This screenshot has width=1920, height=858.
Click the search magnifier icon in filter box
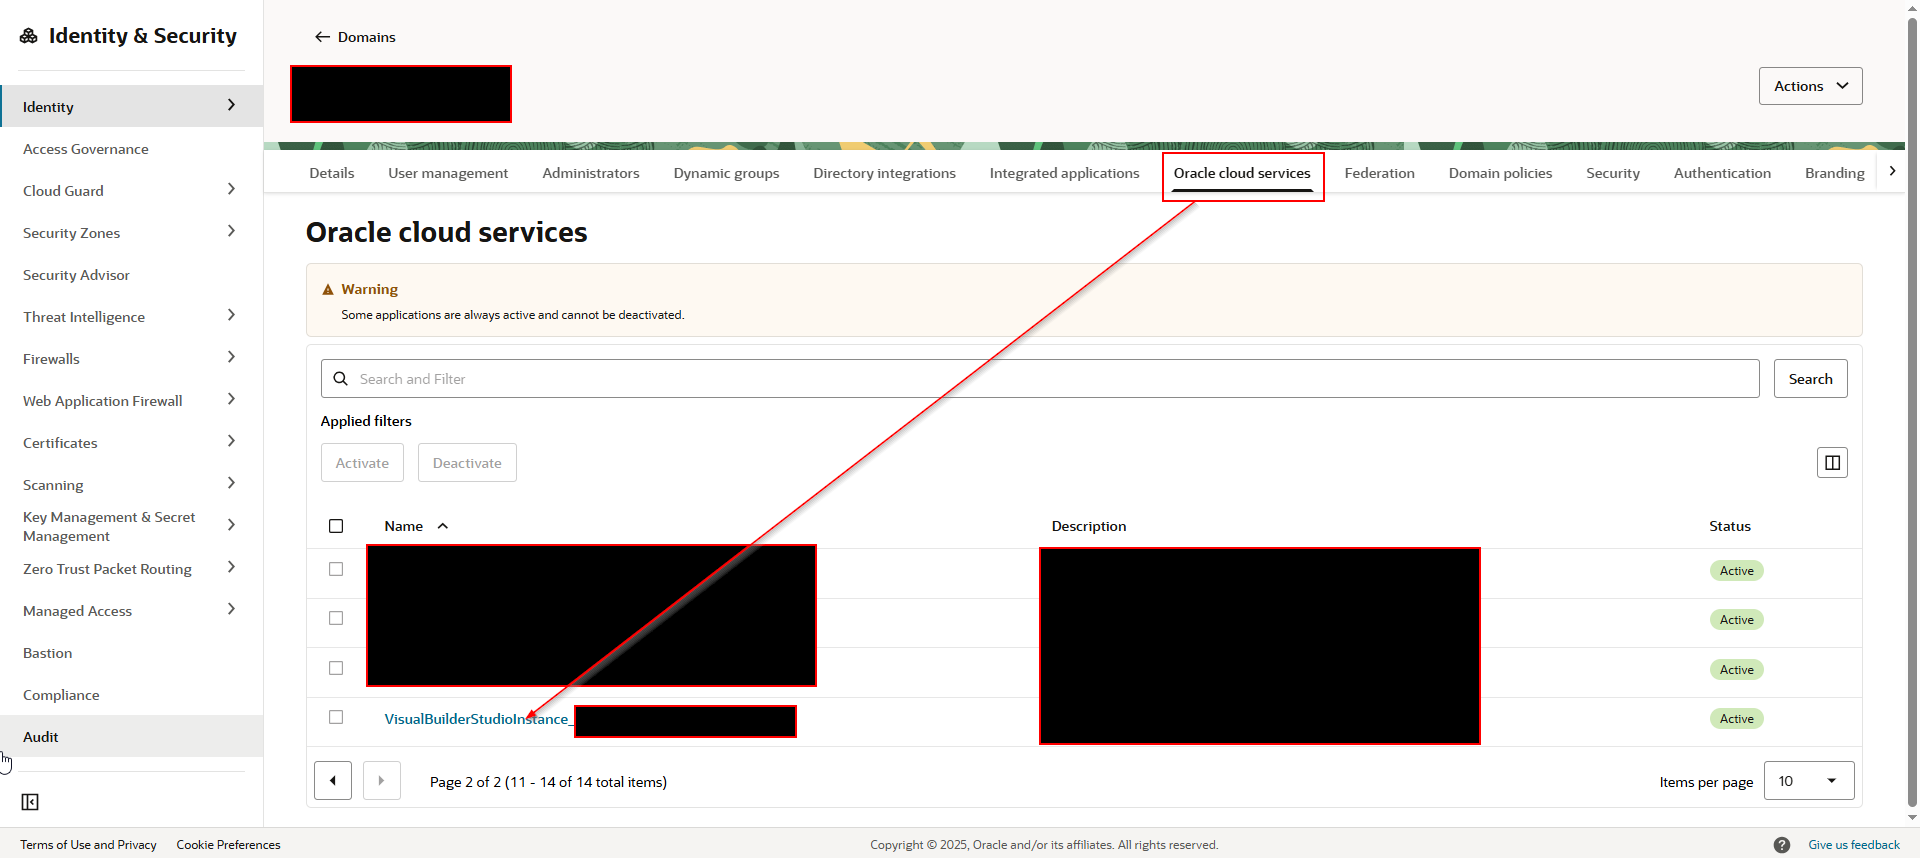tap(340, 379)
